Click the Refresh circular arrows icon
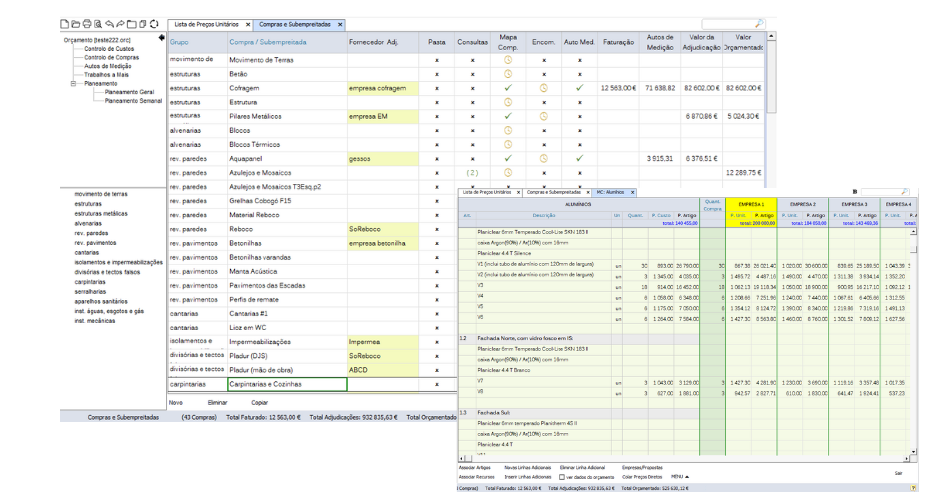The width and height of the screenshot is (943, 500). coord(154,24)
